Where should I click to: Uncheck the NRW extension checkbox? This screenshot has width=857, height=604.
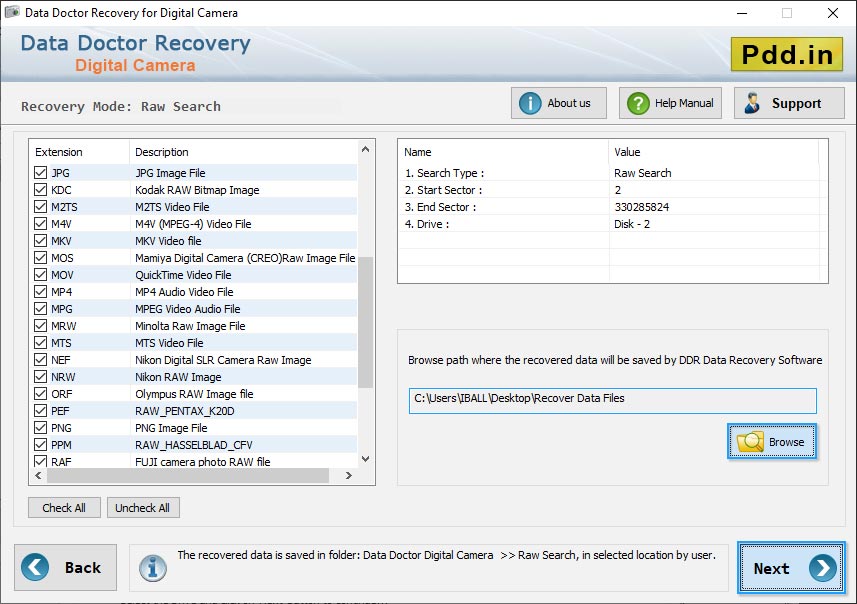point(40,377)
